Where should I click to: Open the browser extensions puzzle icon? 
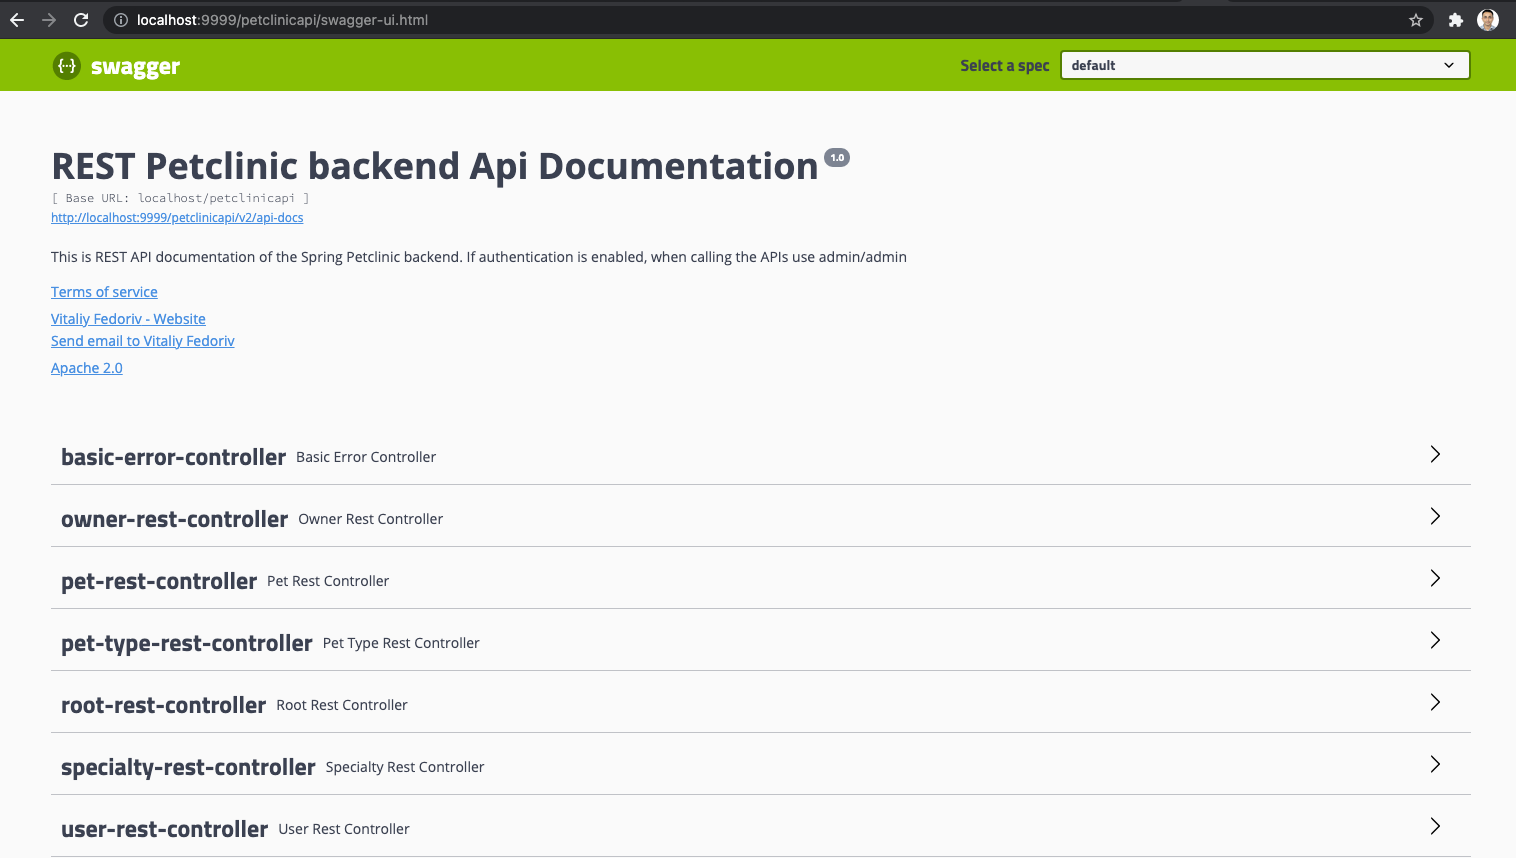tap(1456, 20)
